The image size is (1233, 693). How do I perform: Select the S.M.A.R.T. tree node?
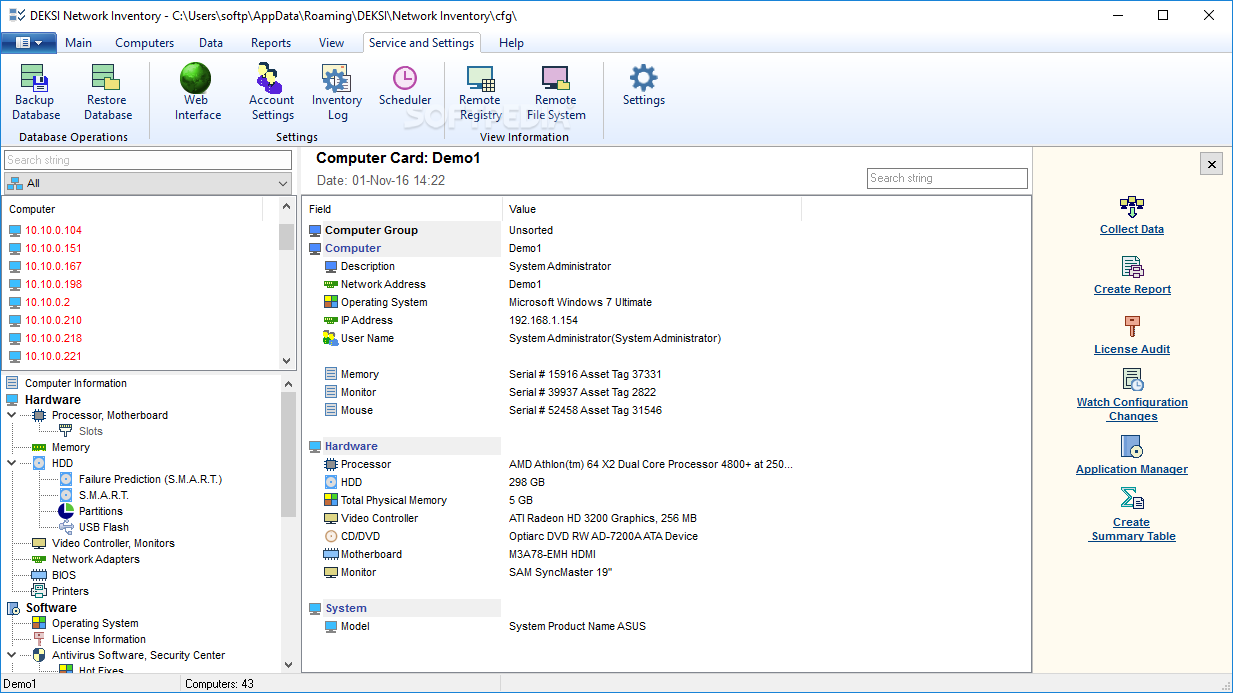pos(104,495)
